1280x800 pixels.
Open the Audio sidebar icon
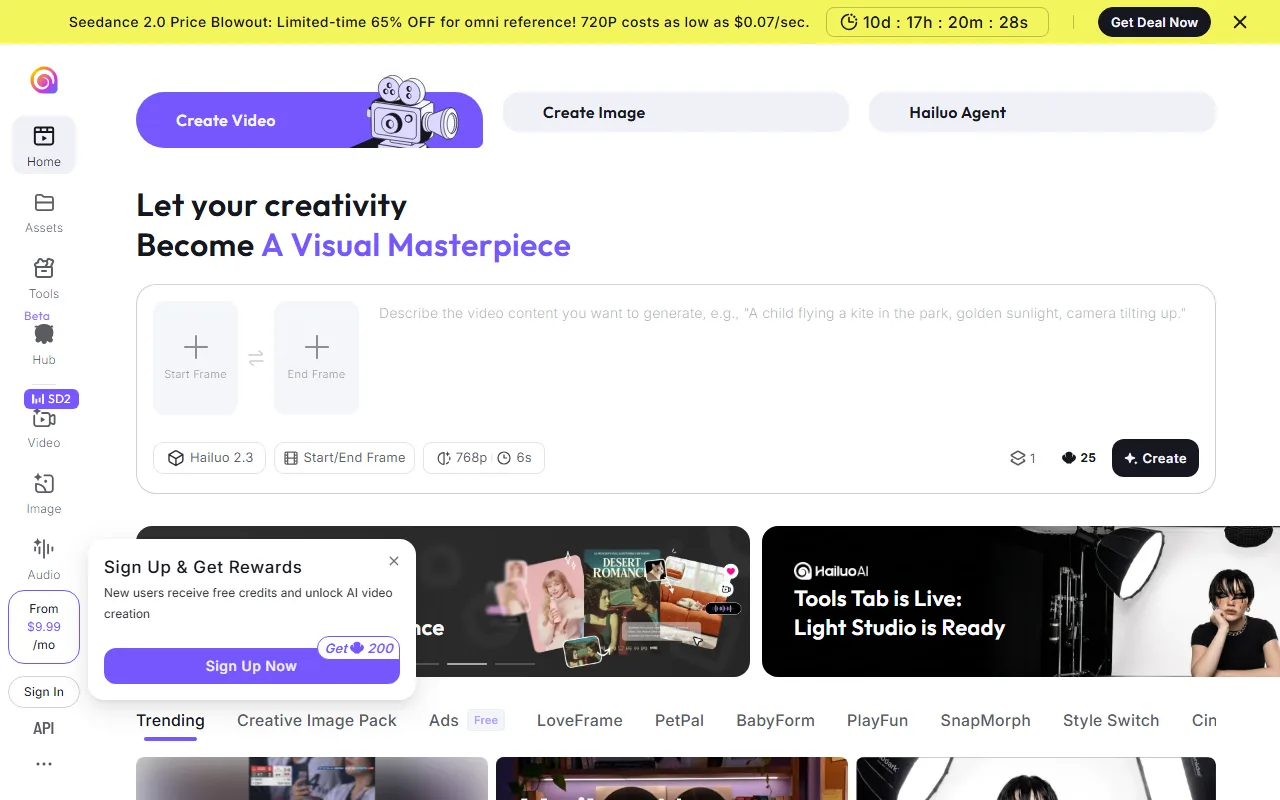(44, 548)
